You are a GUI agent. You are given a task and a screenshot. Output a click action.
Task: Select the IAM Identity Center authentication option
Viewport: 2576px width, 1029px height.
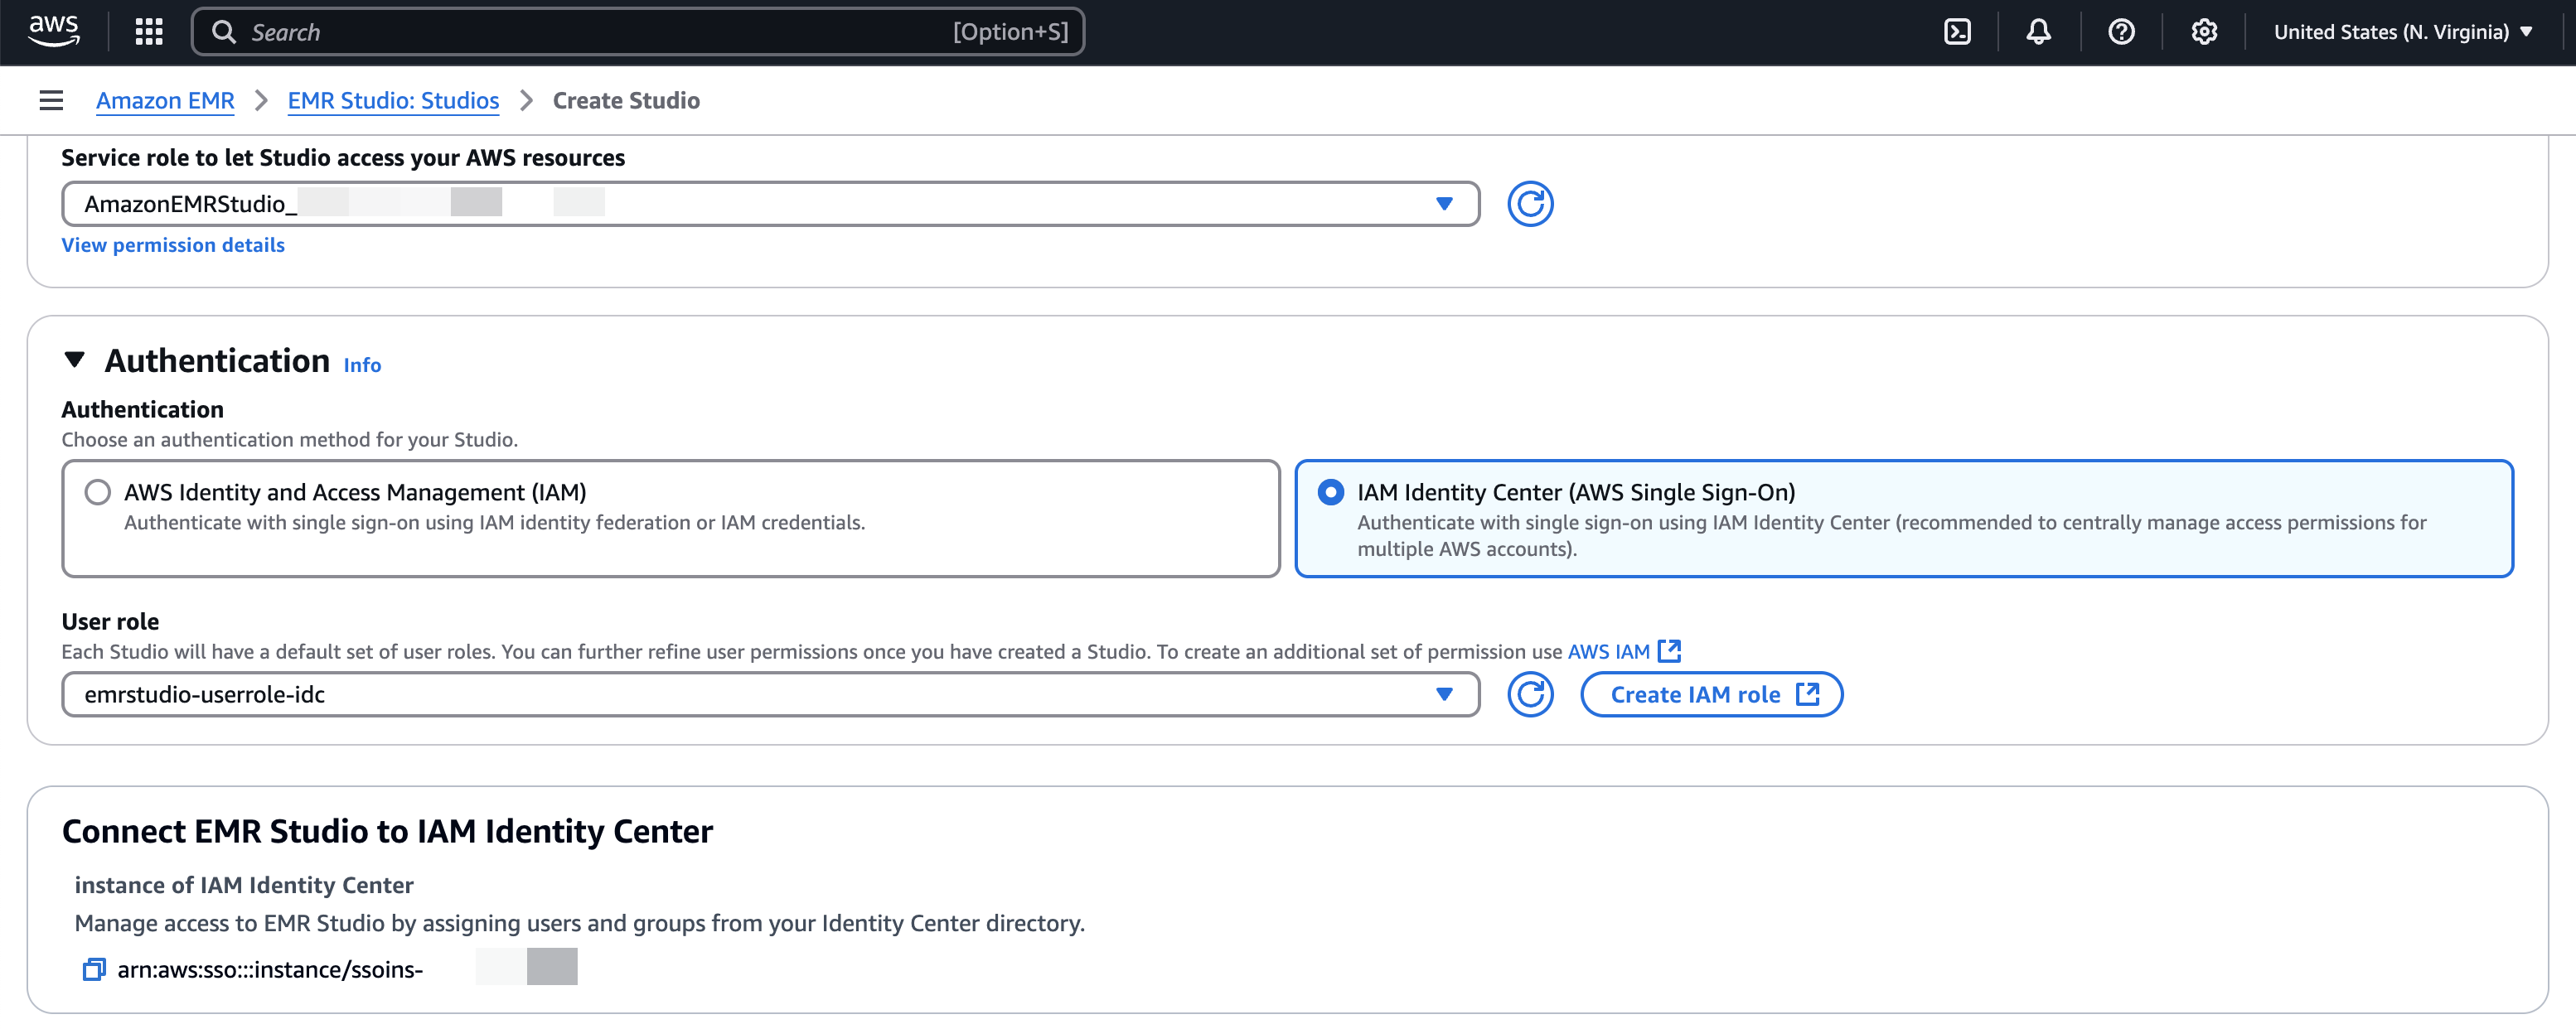click(x=1331, y=492)
